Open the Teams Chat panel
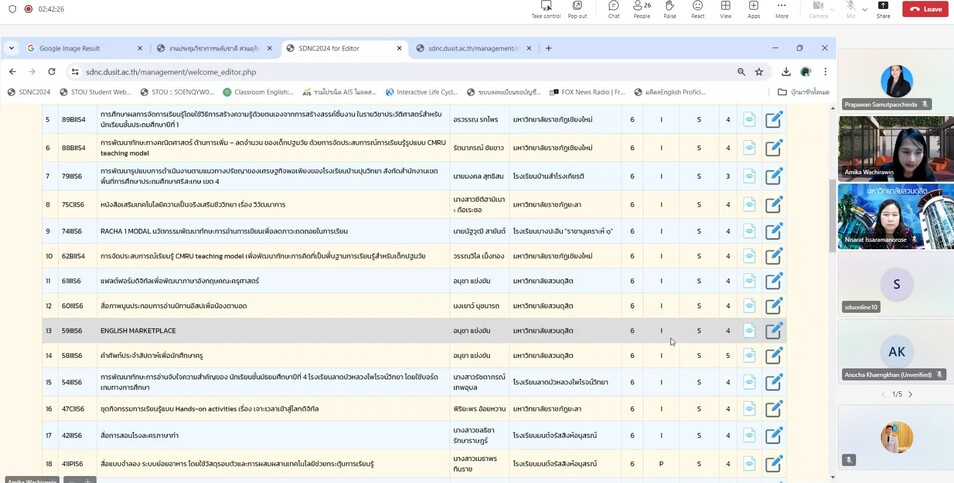954x483 pixels. coord(613,9)
